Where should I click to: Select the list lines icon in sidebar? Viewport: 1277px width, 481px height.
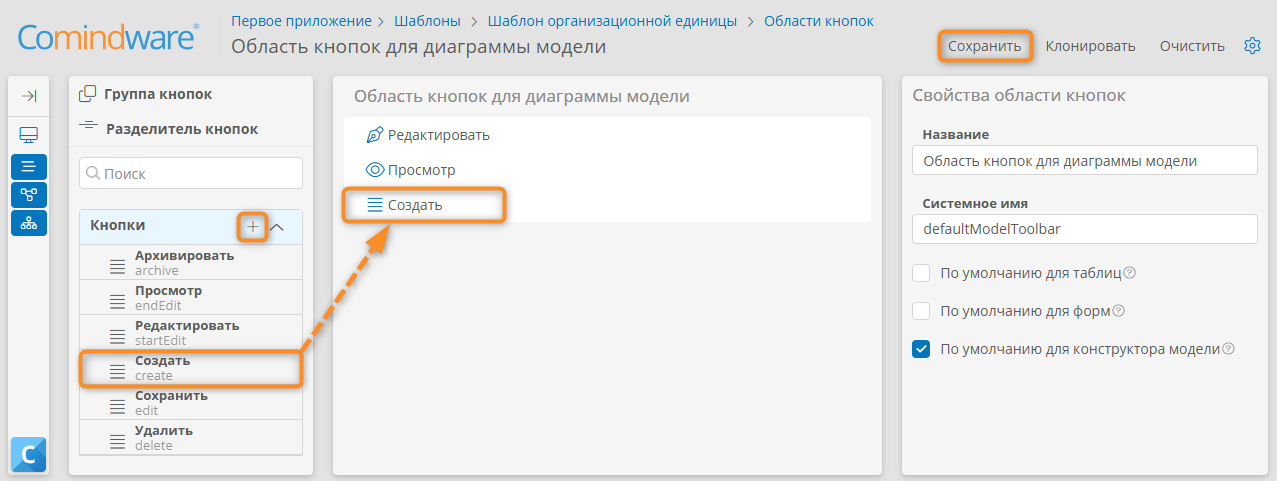click(29, 167)
